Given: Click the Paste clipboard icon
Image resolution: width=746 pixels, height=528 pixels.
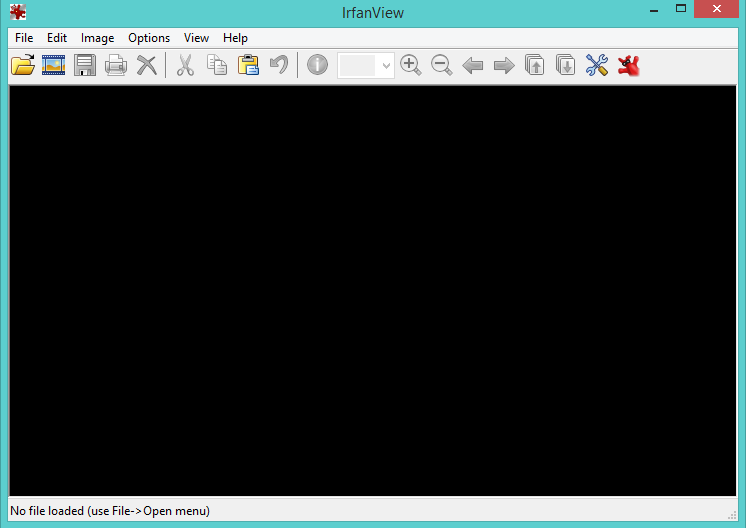Looking at the screenshot, I should (248, 66).
